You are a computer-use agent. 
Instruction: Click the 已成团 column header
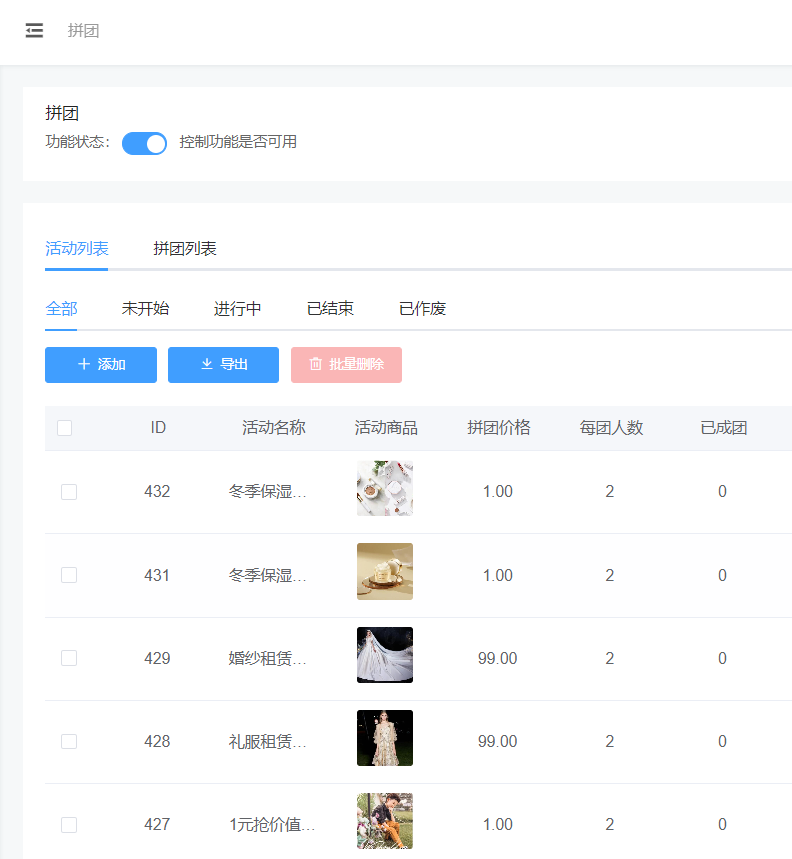pos(724,427)
